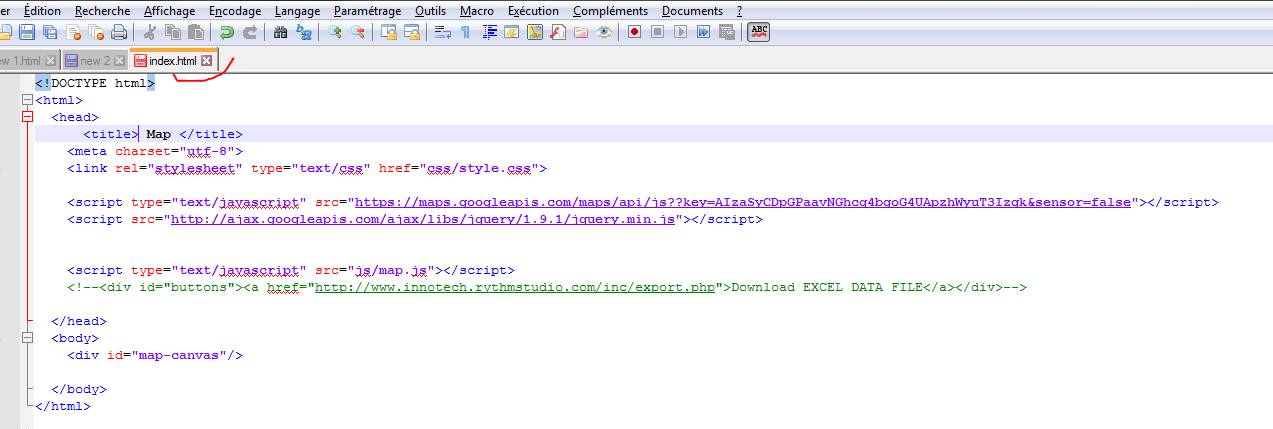The image size is (1273, 429).
Task: Click the Find and Replace icon
Action: pyautogui.click(x=303, y=33)
